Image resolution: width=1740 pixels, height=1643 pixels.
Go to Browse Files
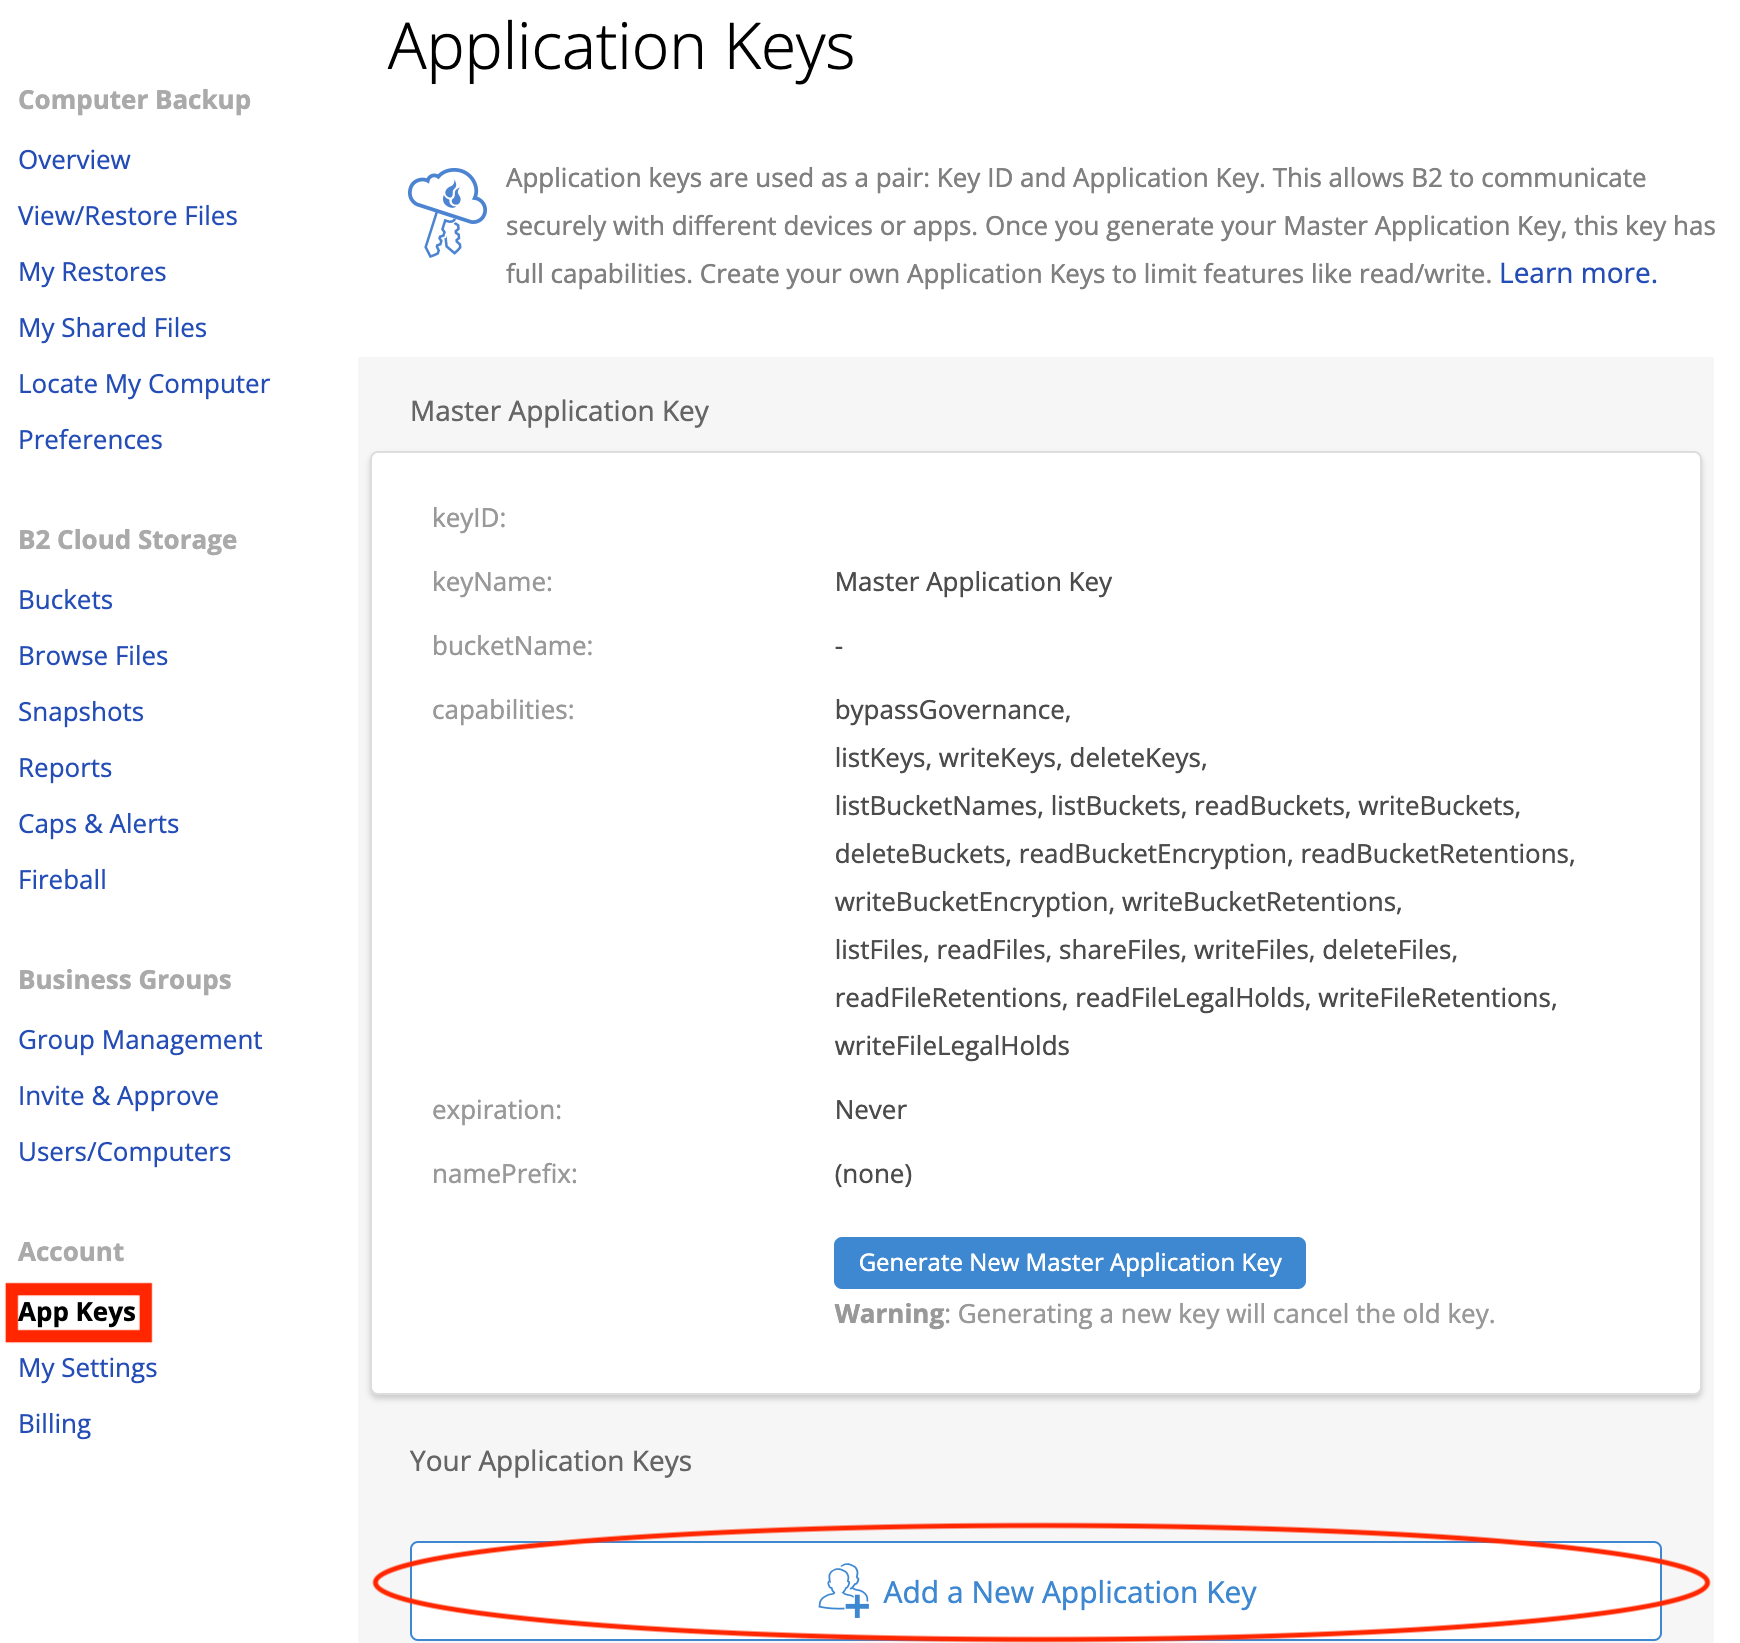pyautogui.click(x=93, y=656)
